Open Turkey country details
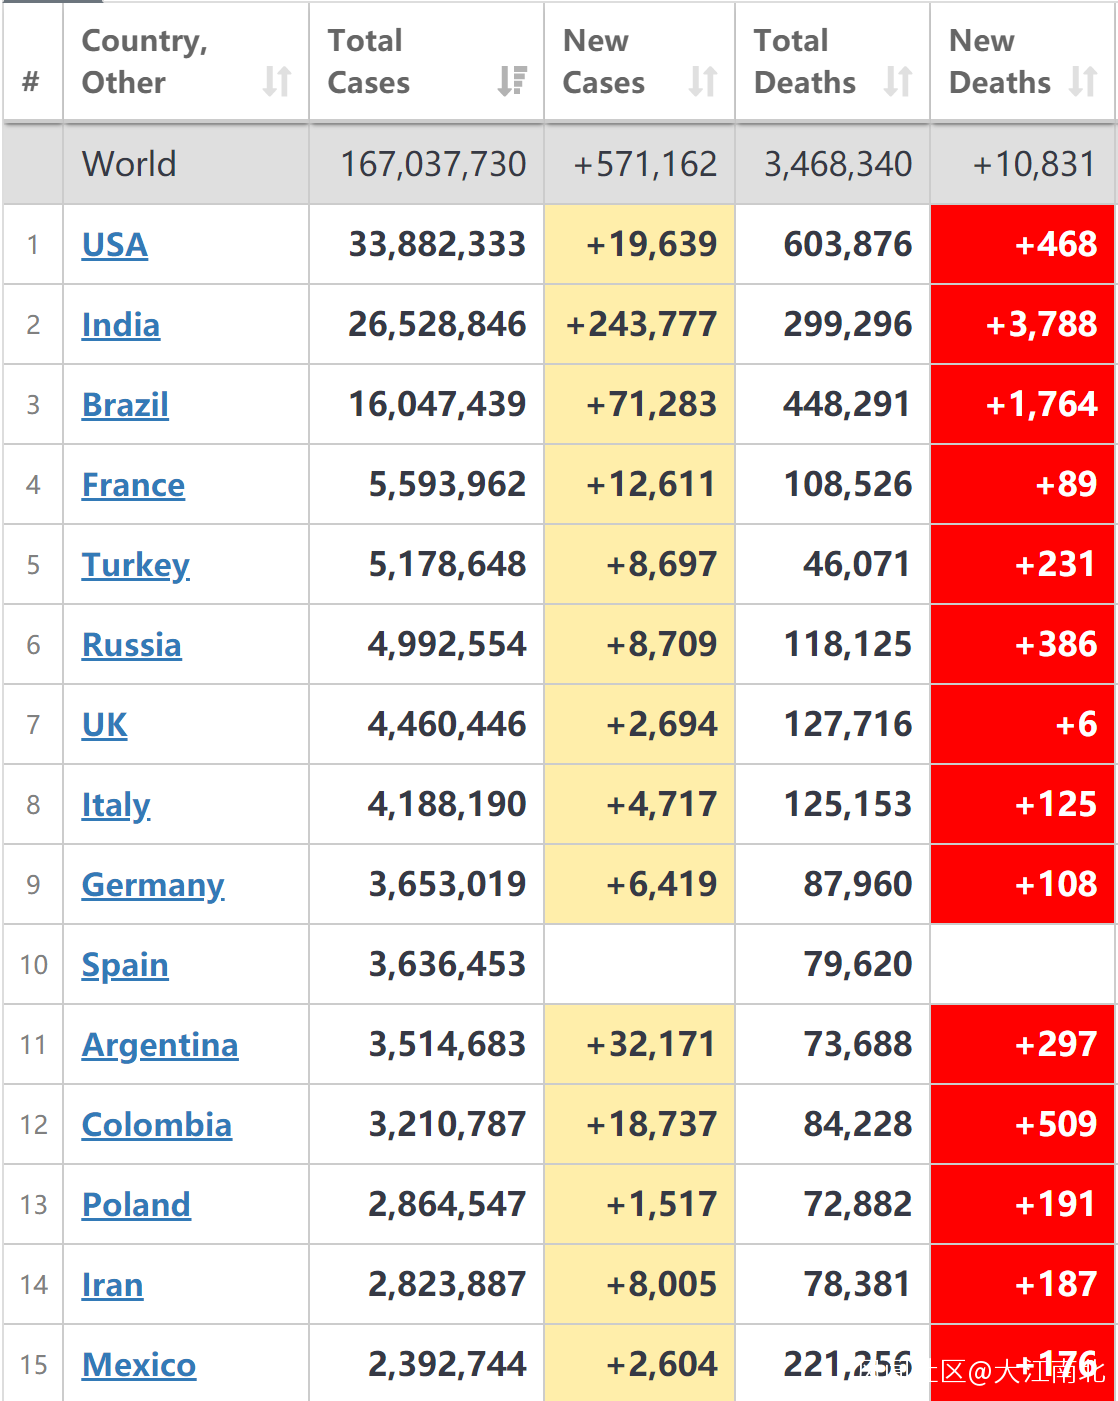The image size is (1118, 1401). pyautogui.click(x=135, y=565)
